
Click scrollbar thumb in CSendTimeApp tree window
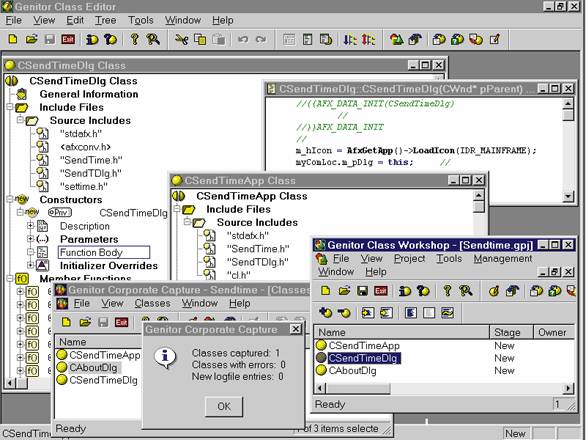479,207
